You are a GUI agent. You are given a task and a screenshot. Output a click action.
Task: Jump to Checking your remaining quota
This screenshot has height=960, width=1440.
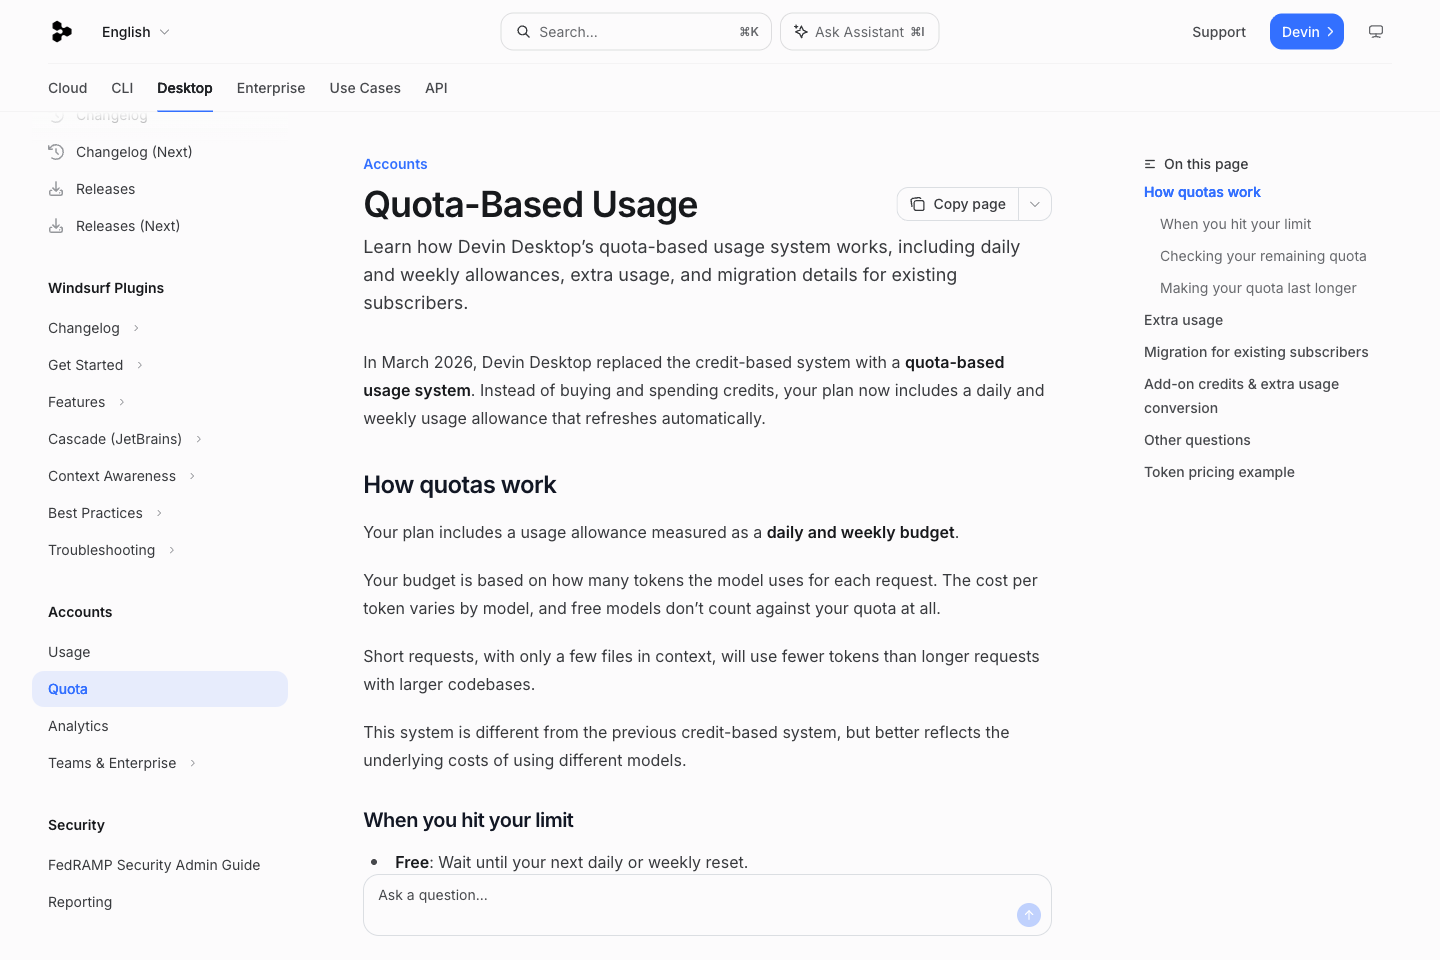[x=1263, y=256]
